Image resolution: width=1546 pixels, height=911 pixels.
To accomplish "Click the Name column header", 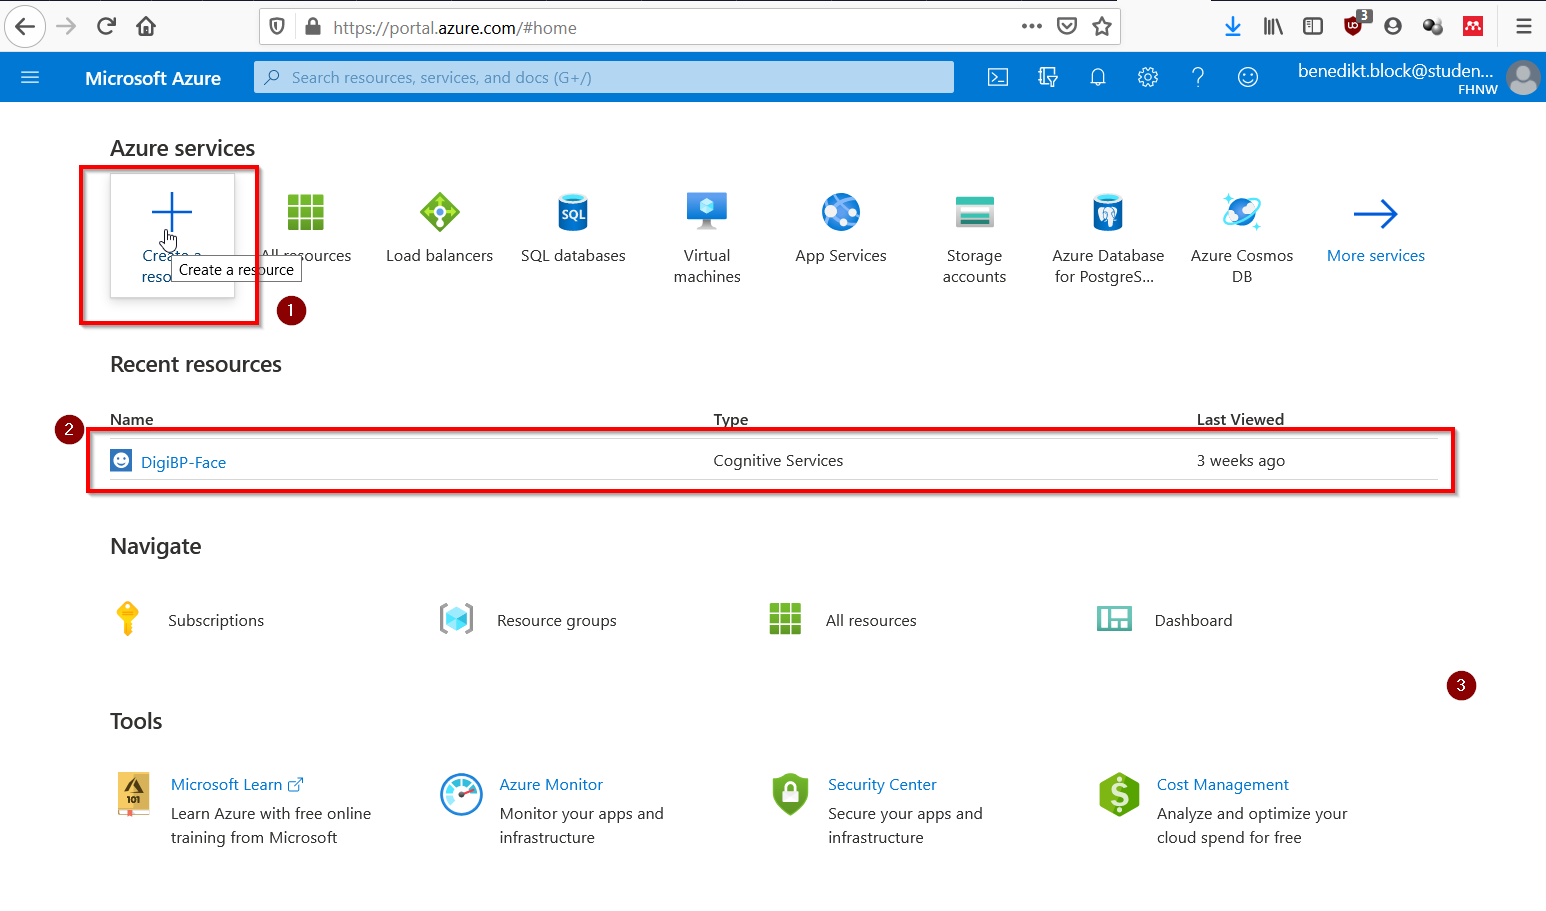I will coord(132,419).
